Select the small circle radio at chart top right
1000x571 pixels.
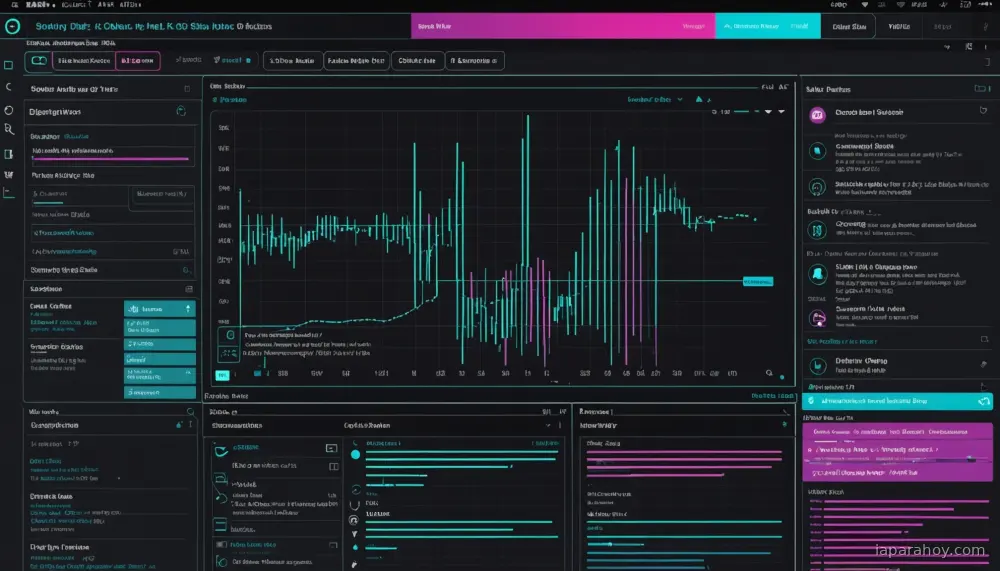tap(714, 112)
